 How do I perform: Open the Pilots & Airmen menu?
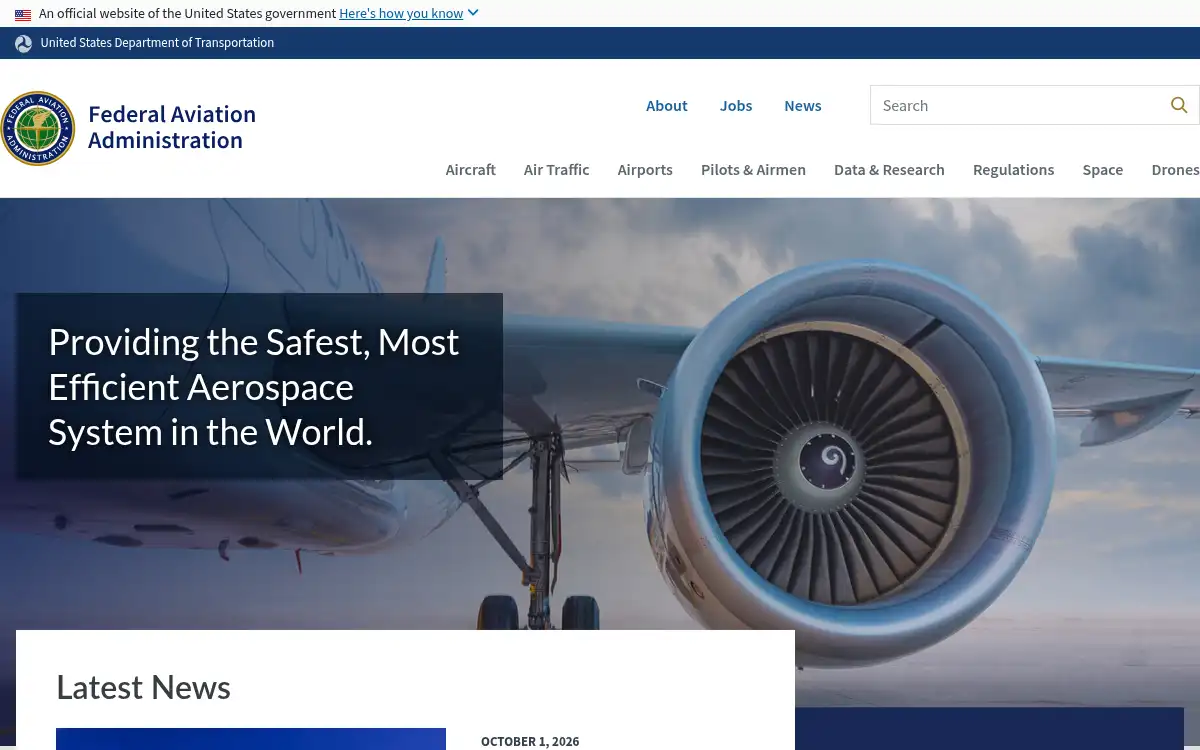coord(753,170)
